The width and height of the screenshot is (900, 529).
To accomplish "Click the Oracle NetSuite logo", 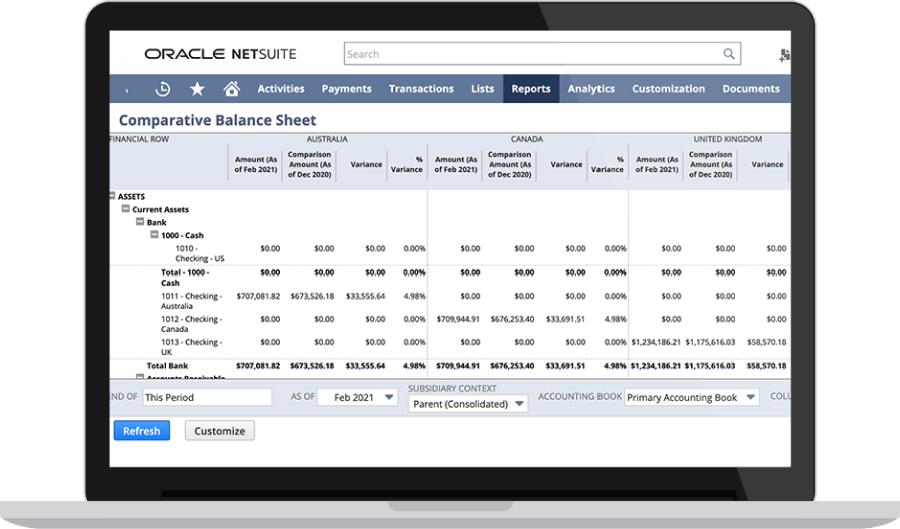I will pyautogui.click(x=220, y=54).
